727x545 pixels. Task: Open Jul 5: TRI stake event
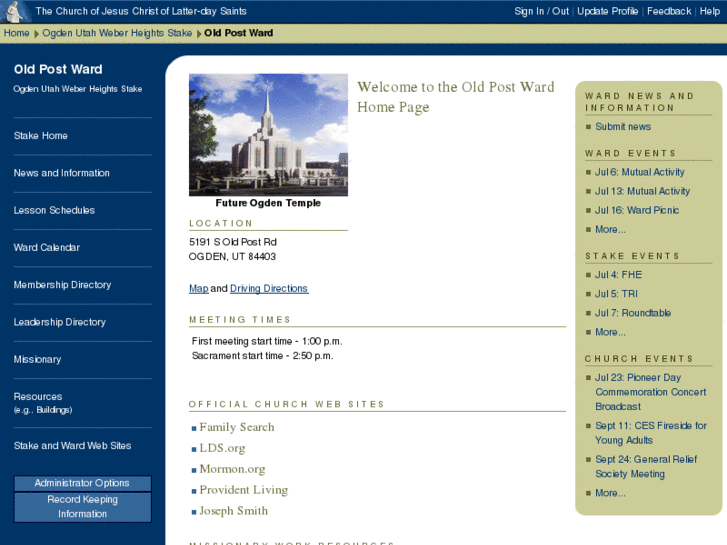616,294
